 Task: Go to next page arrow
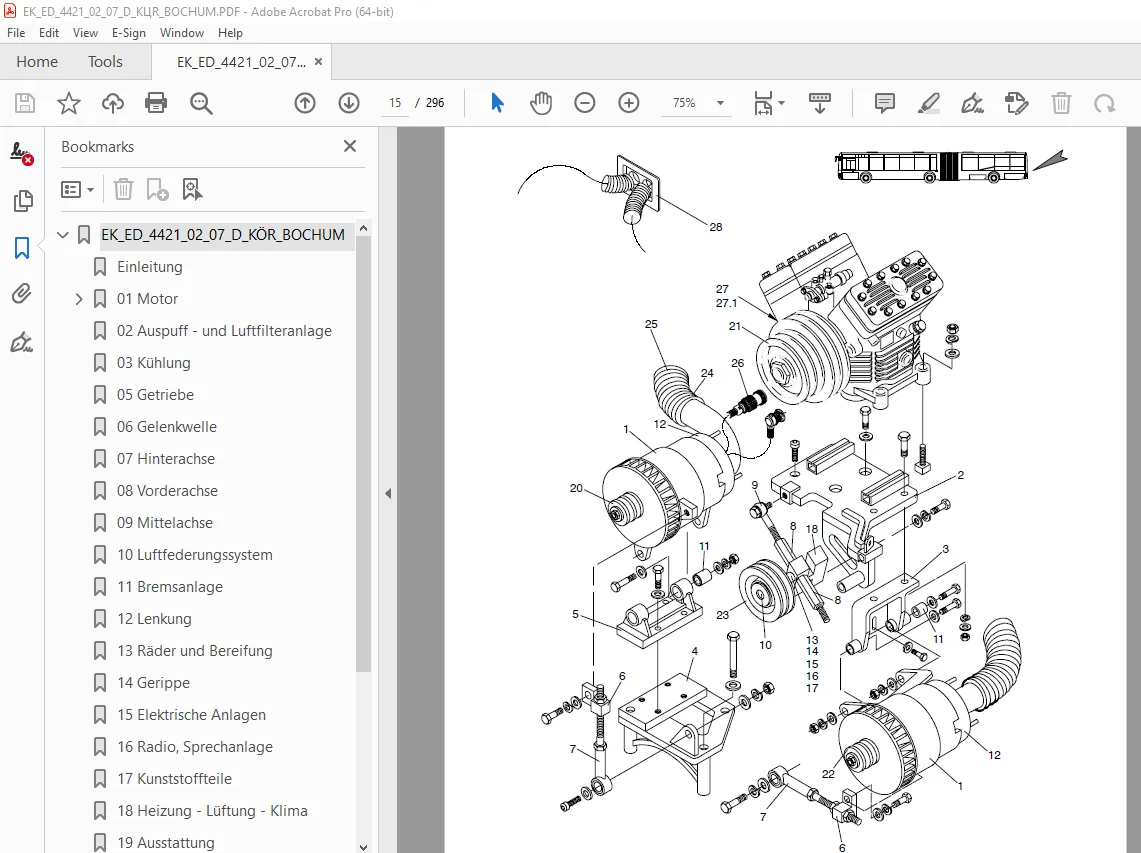pyautogui.click(x=349, y=103)
